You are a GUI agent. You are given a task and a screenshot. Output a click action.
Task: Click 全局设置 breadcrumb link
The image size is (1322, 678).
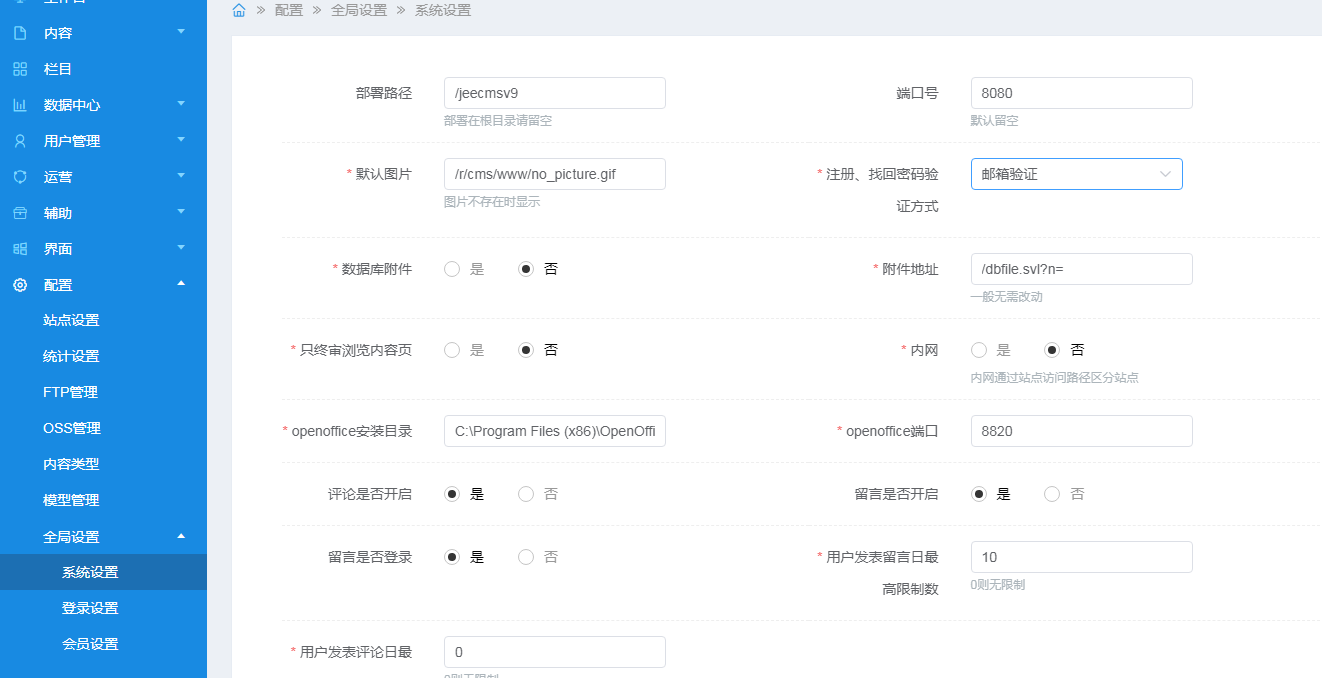tap(358, 11)
